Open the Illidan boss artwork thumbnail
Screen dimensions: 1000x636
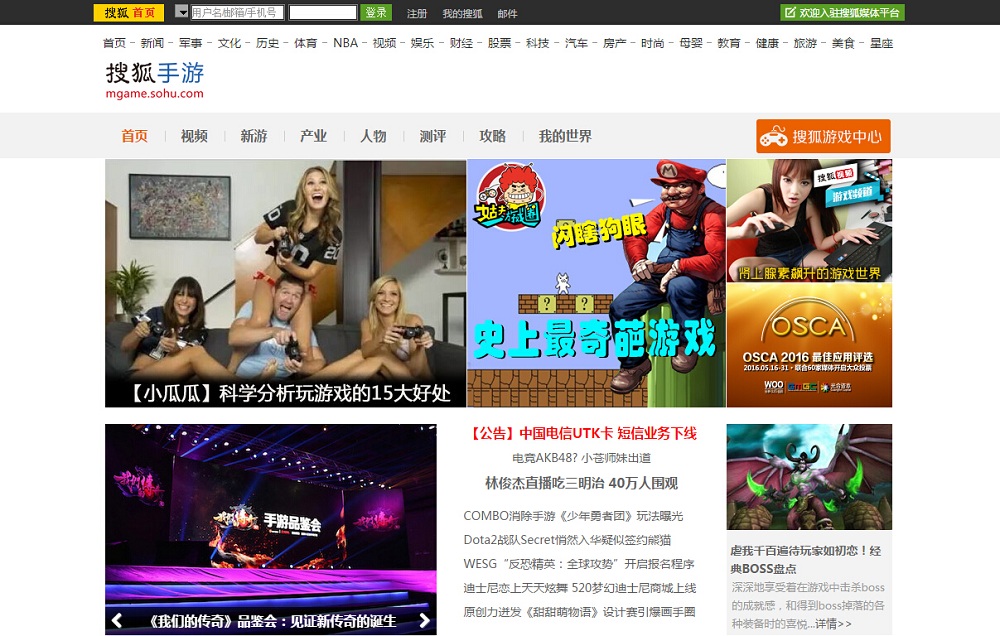[x=809, y=477]
